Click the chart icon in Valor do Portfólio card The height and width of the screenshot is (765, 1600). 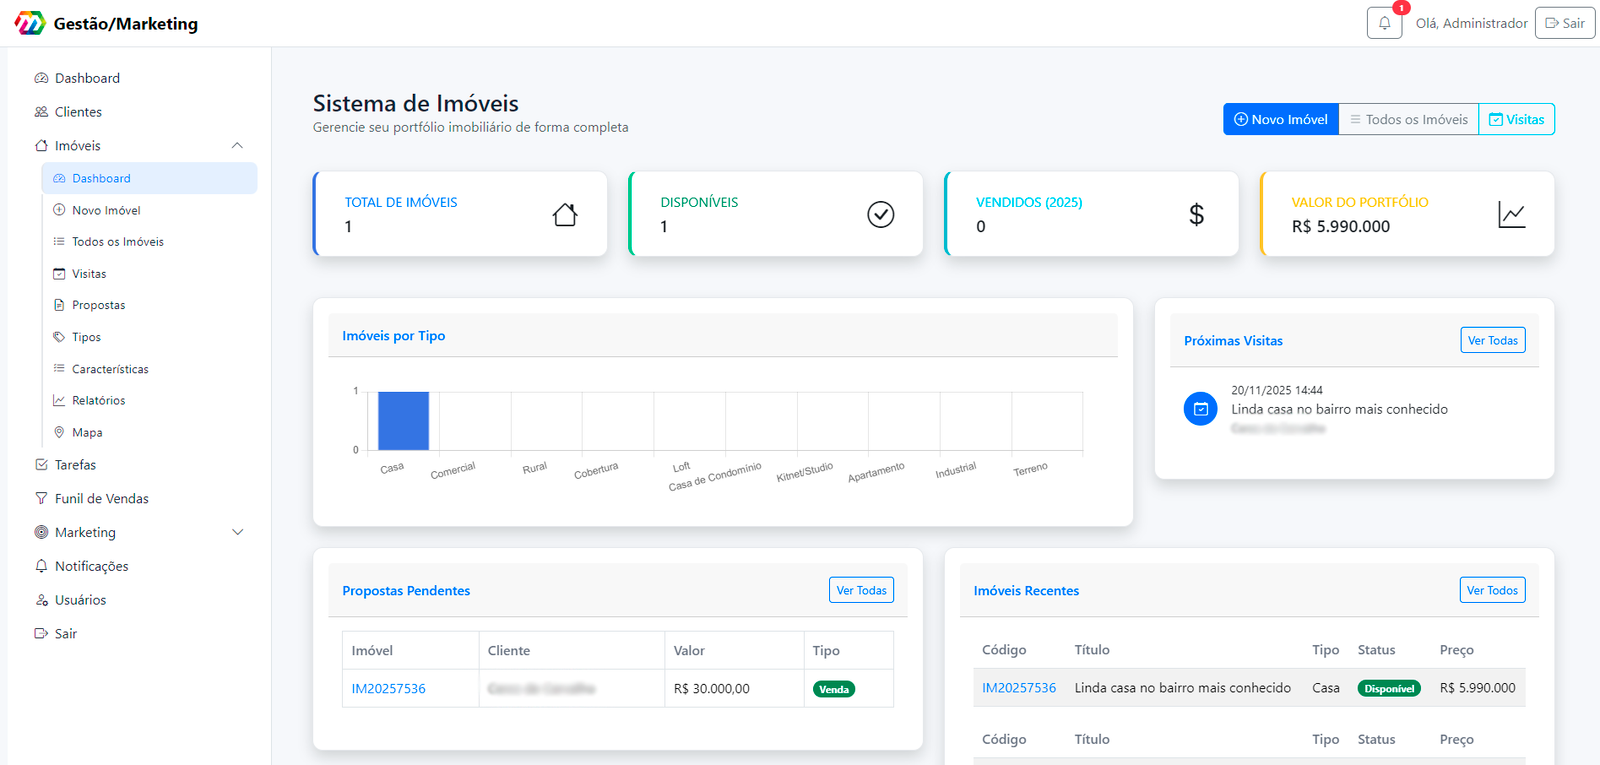(1511, 215)
